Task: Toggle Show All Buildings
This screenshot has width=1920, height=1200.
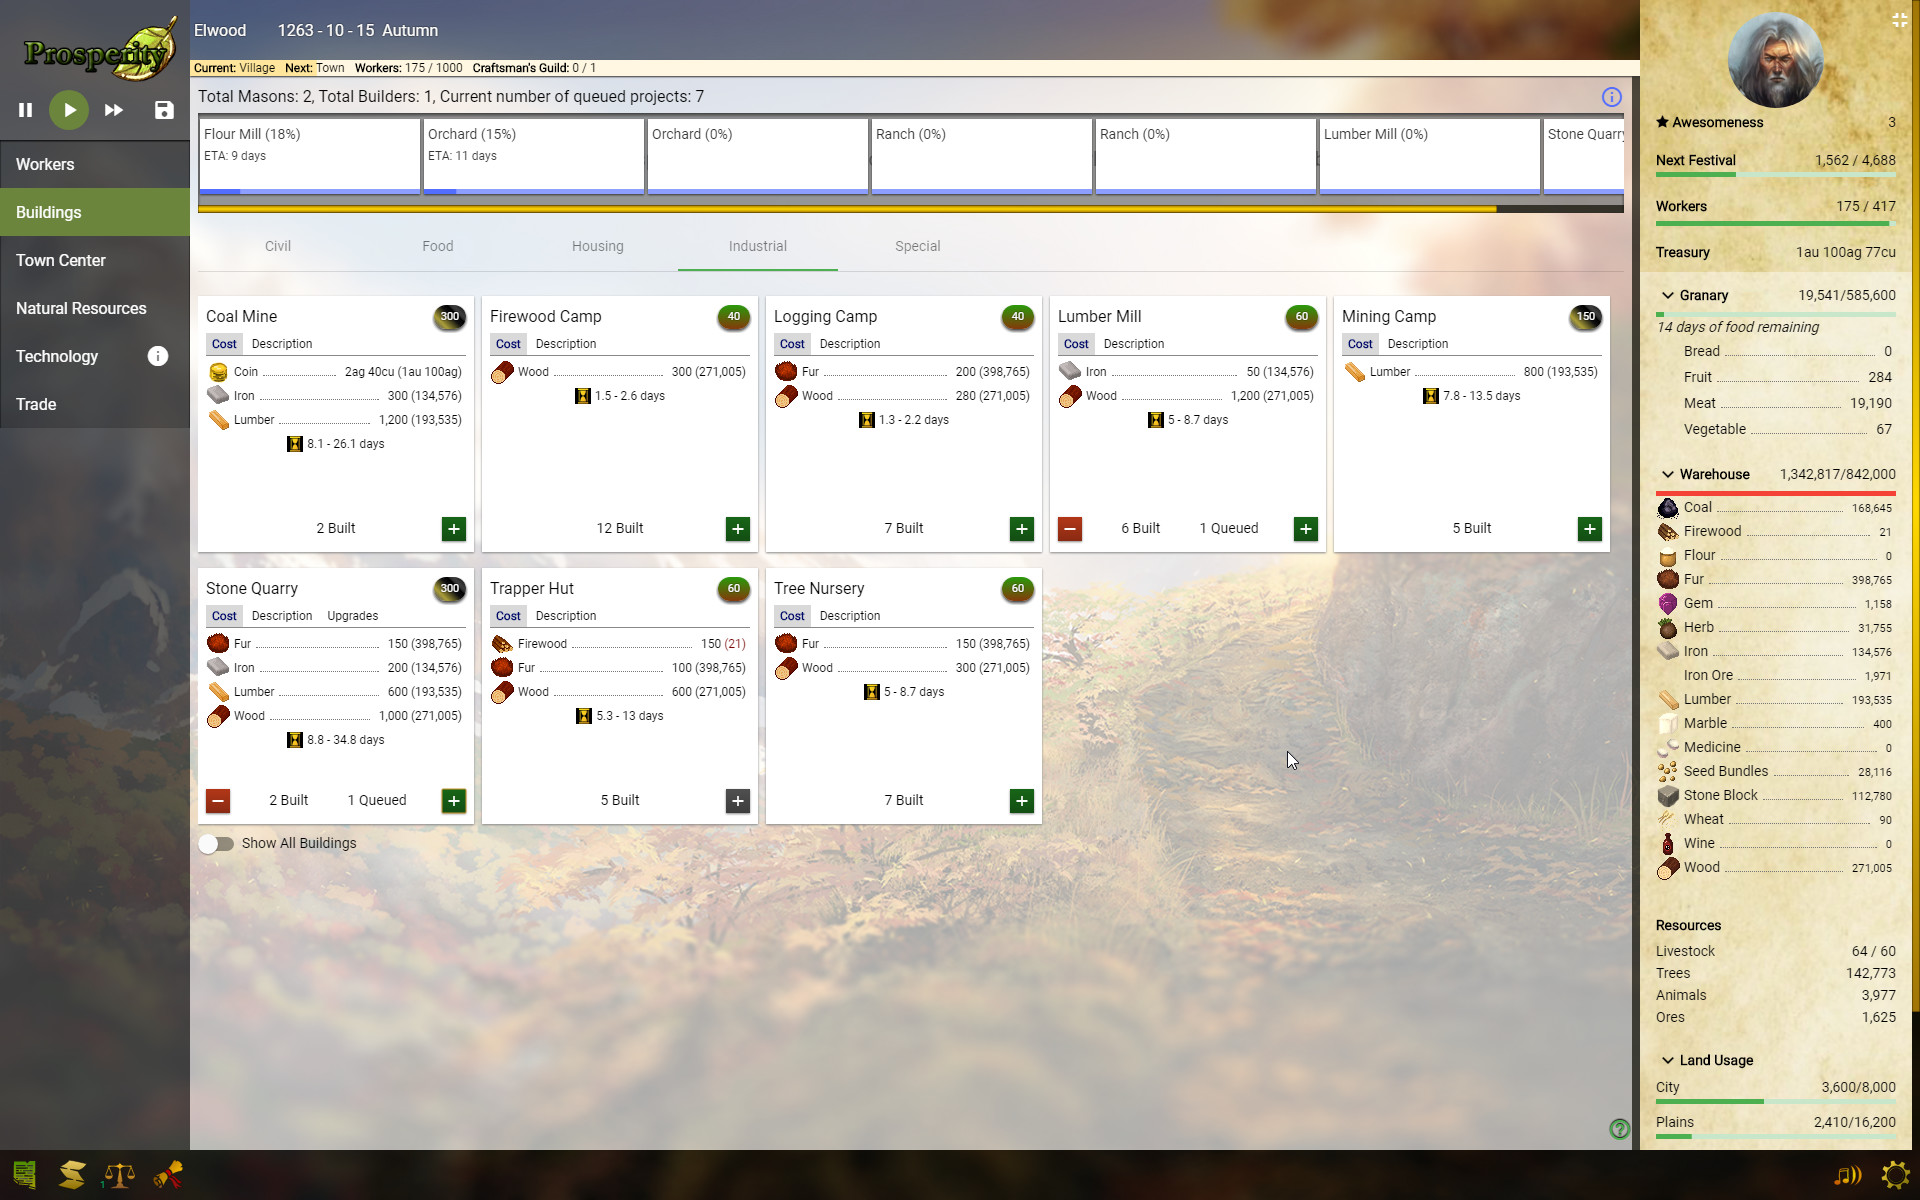Action: coord(216,844)
